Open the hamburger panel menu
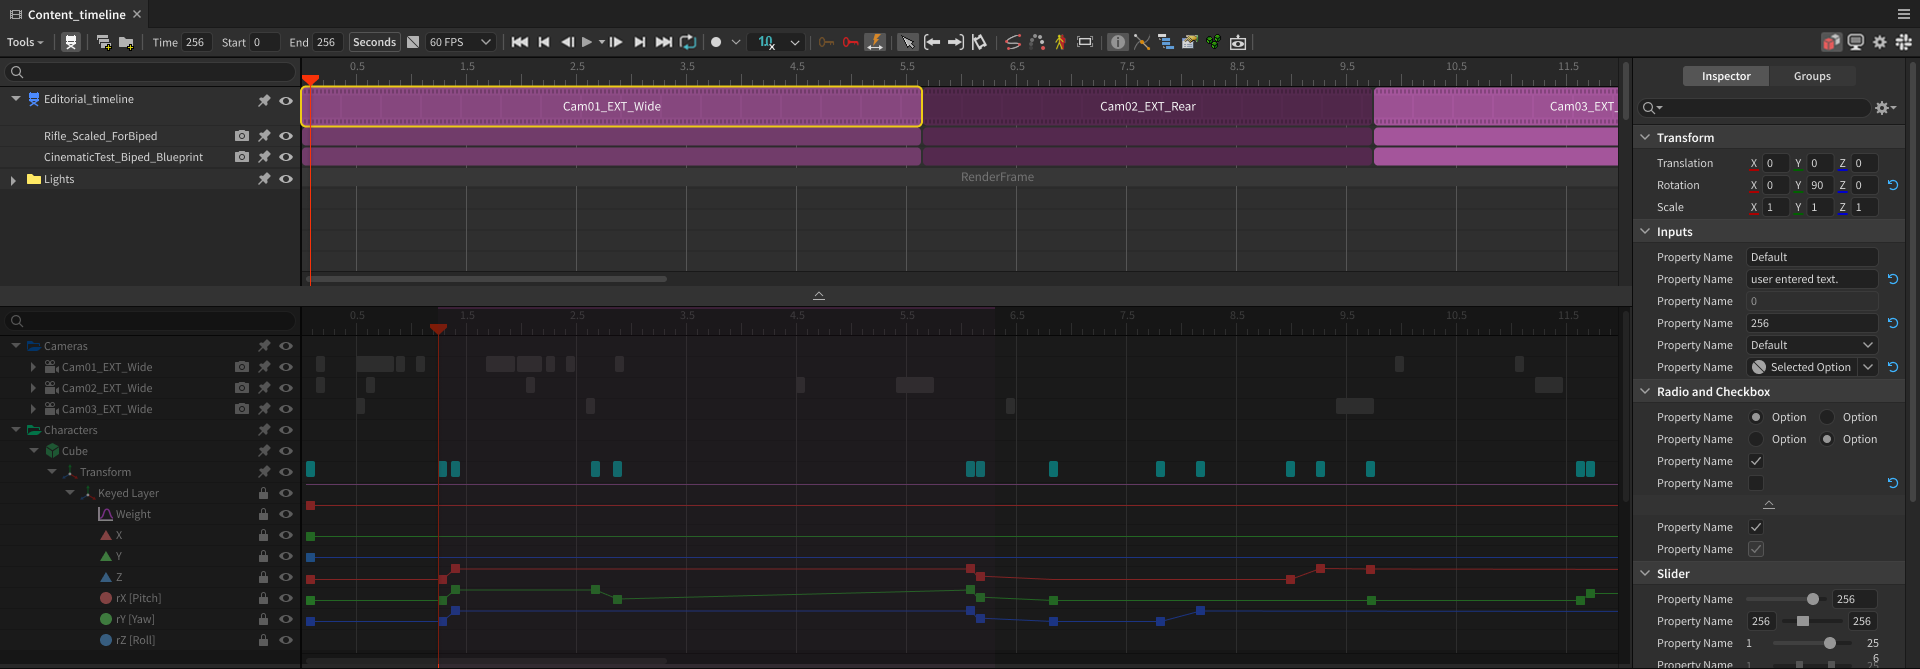The width and height of the screenshot is (1920, 669). point(1904,14)
